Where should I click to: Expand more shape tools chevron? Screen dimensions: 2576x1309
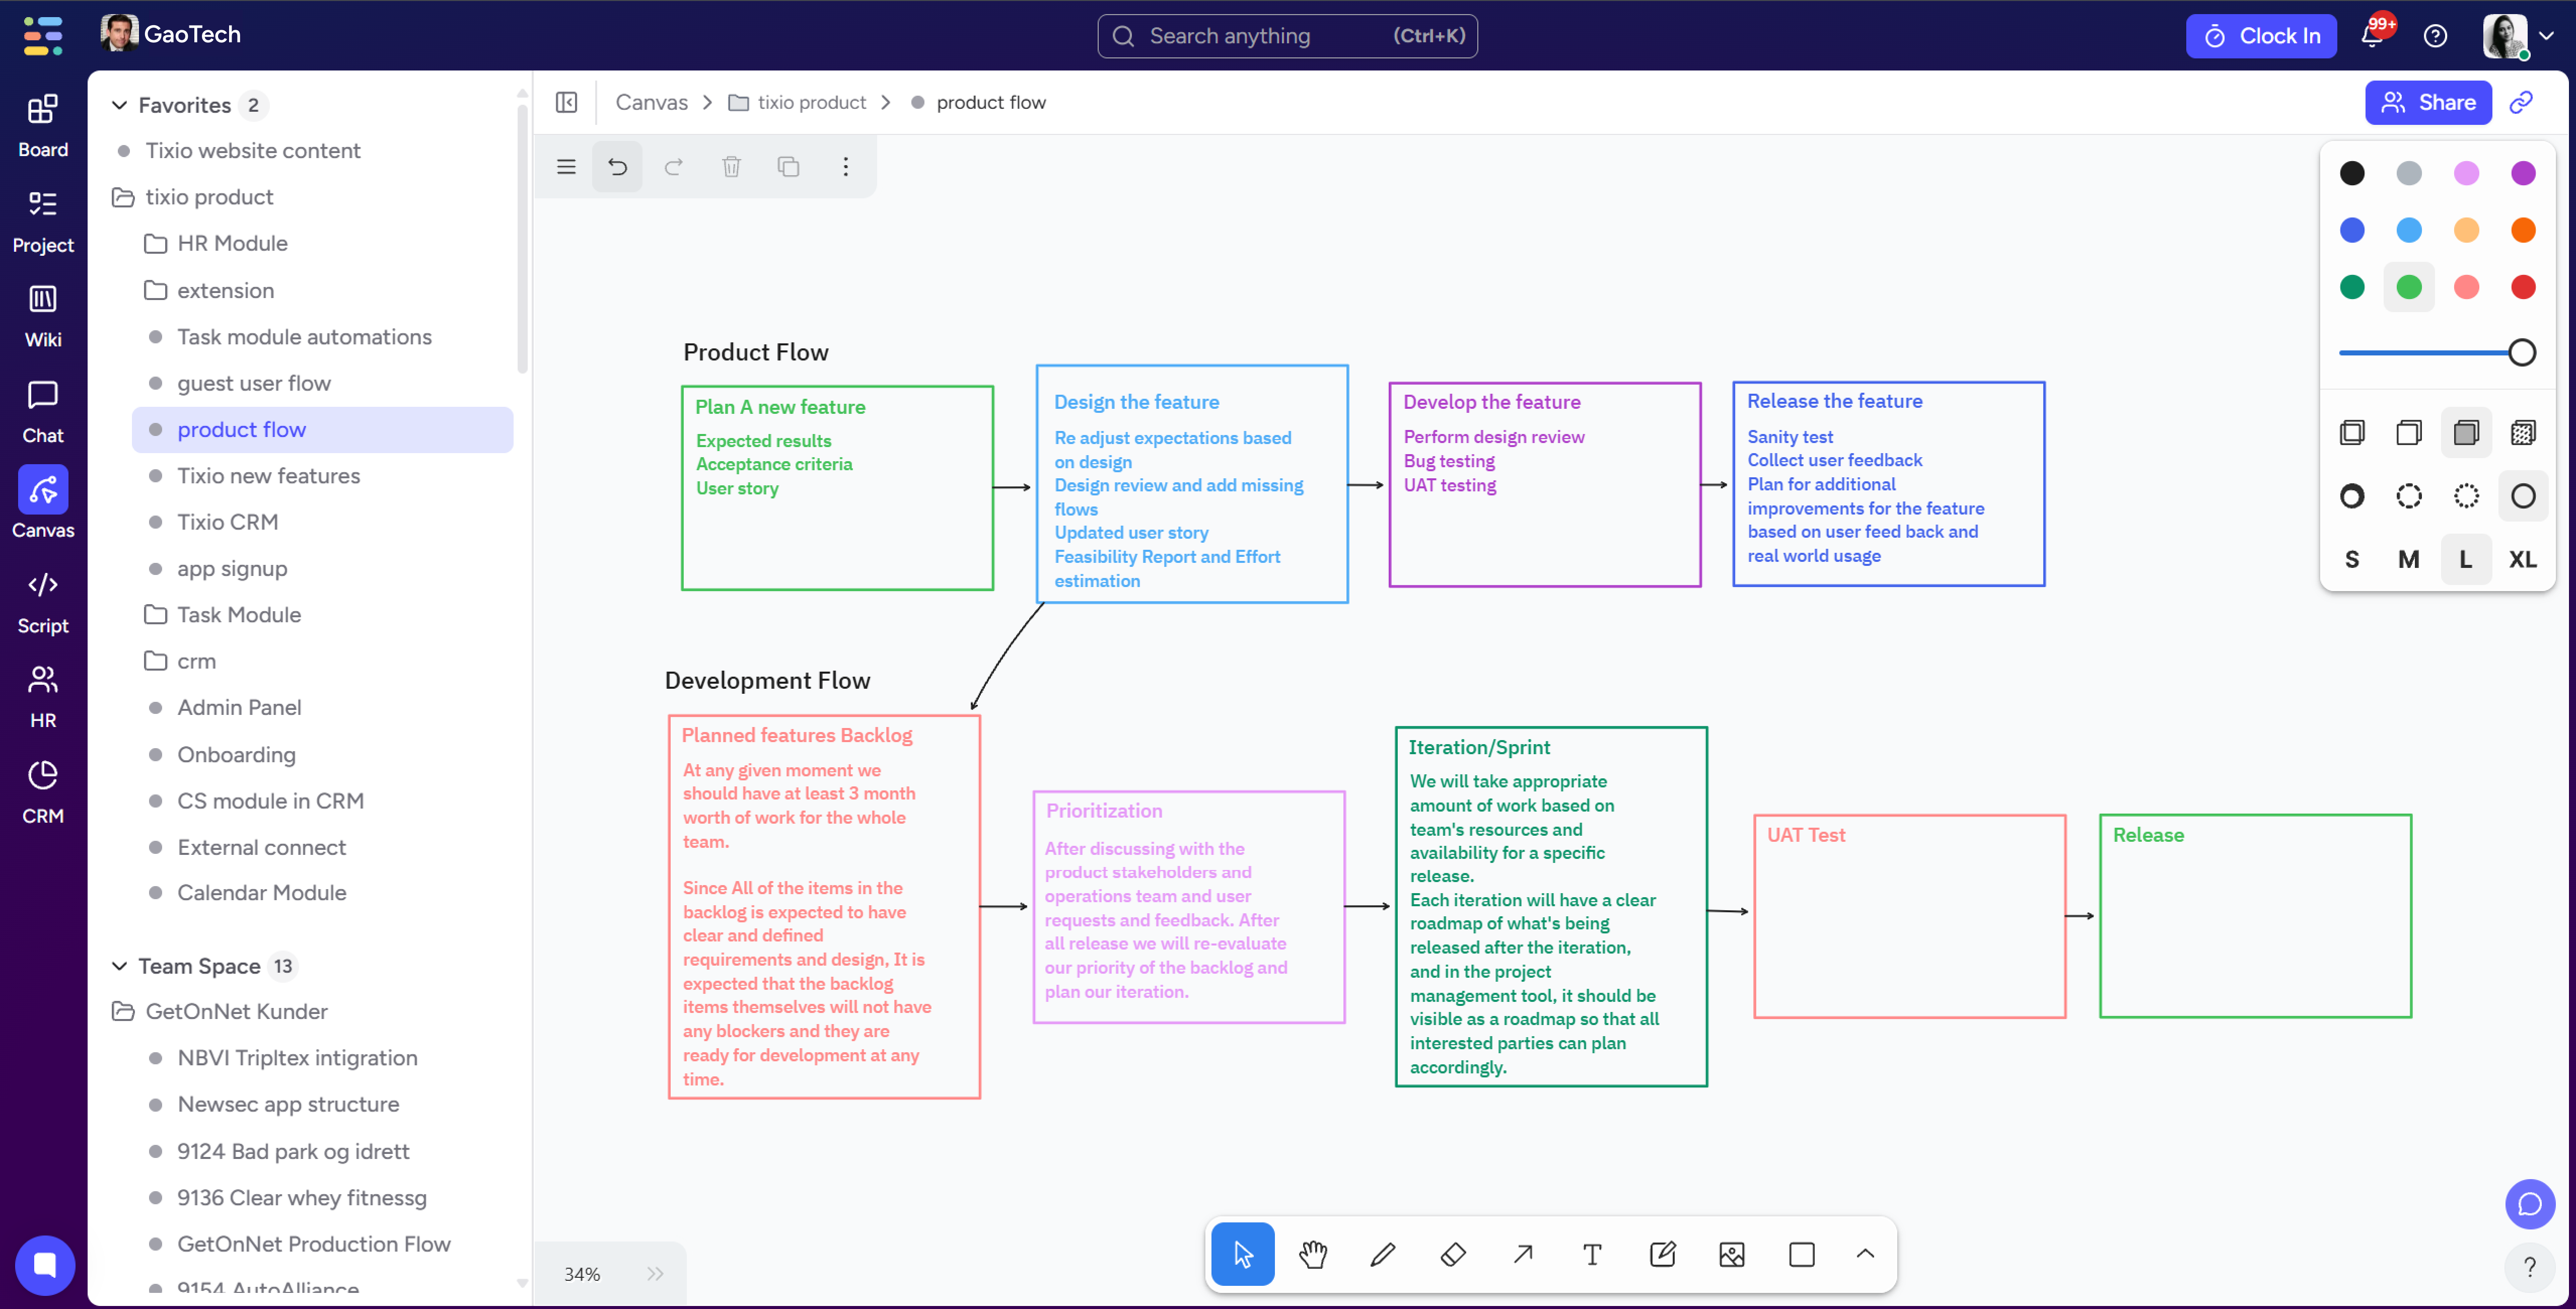click(1865, 1254)
